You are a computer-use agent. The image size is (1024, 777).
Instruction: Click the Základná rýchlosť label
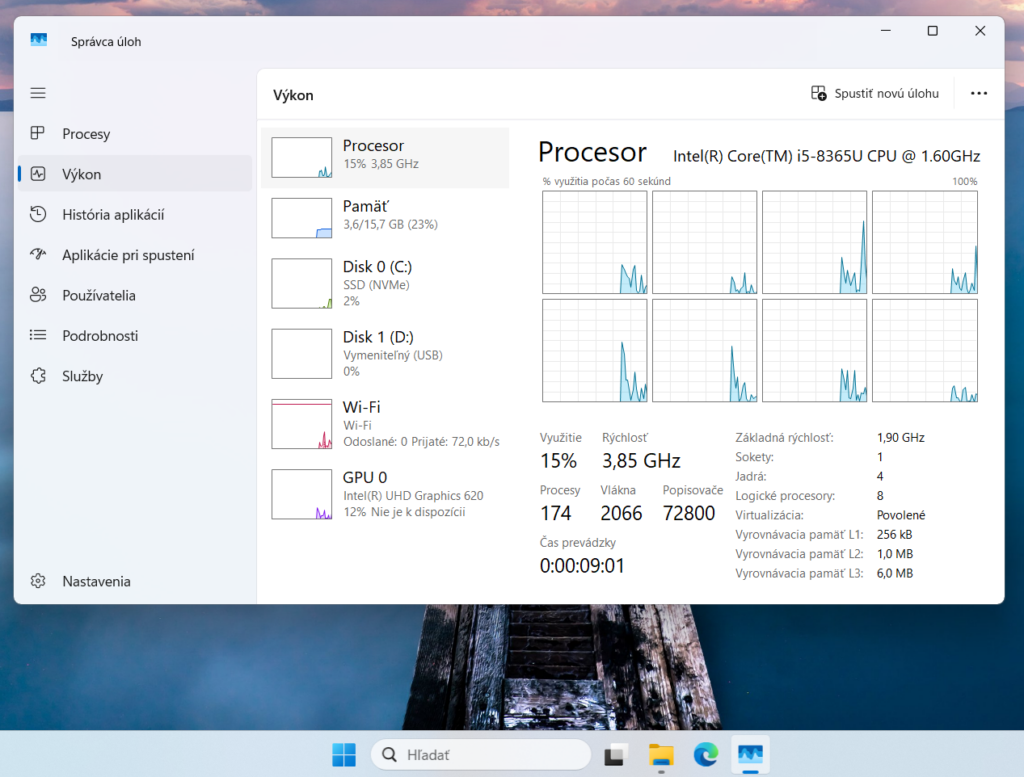tap(784, 437)
